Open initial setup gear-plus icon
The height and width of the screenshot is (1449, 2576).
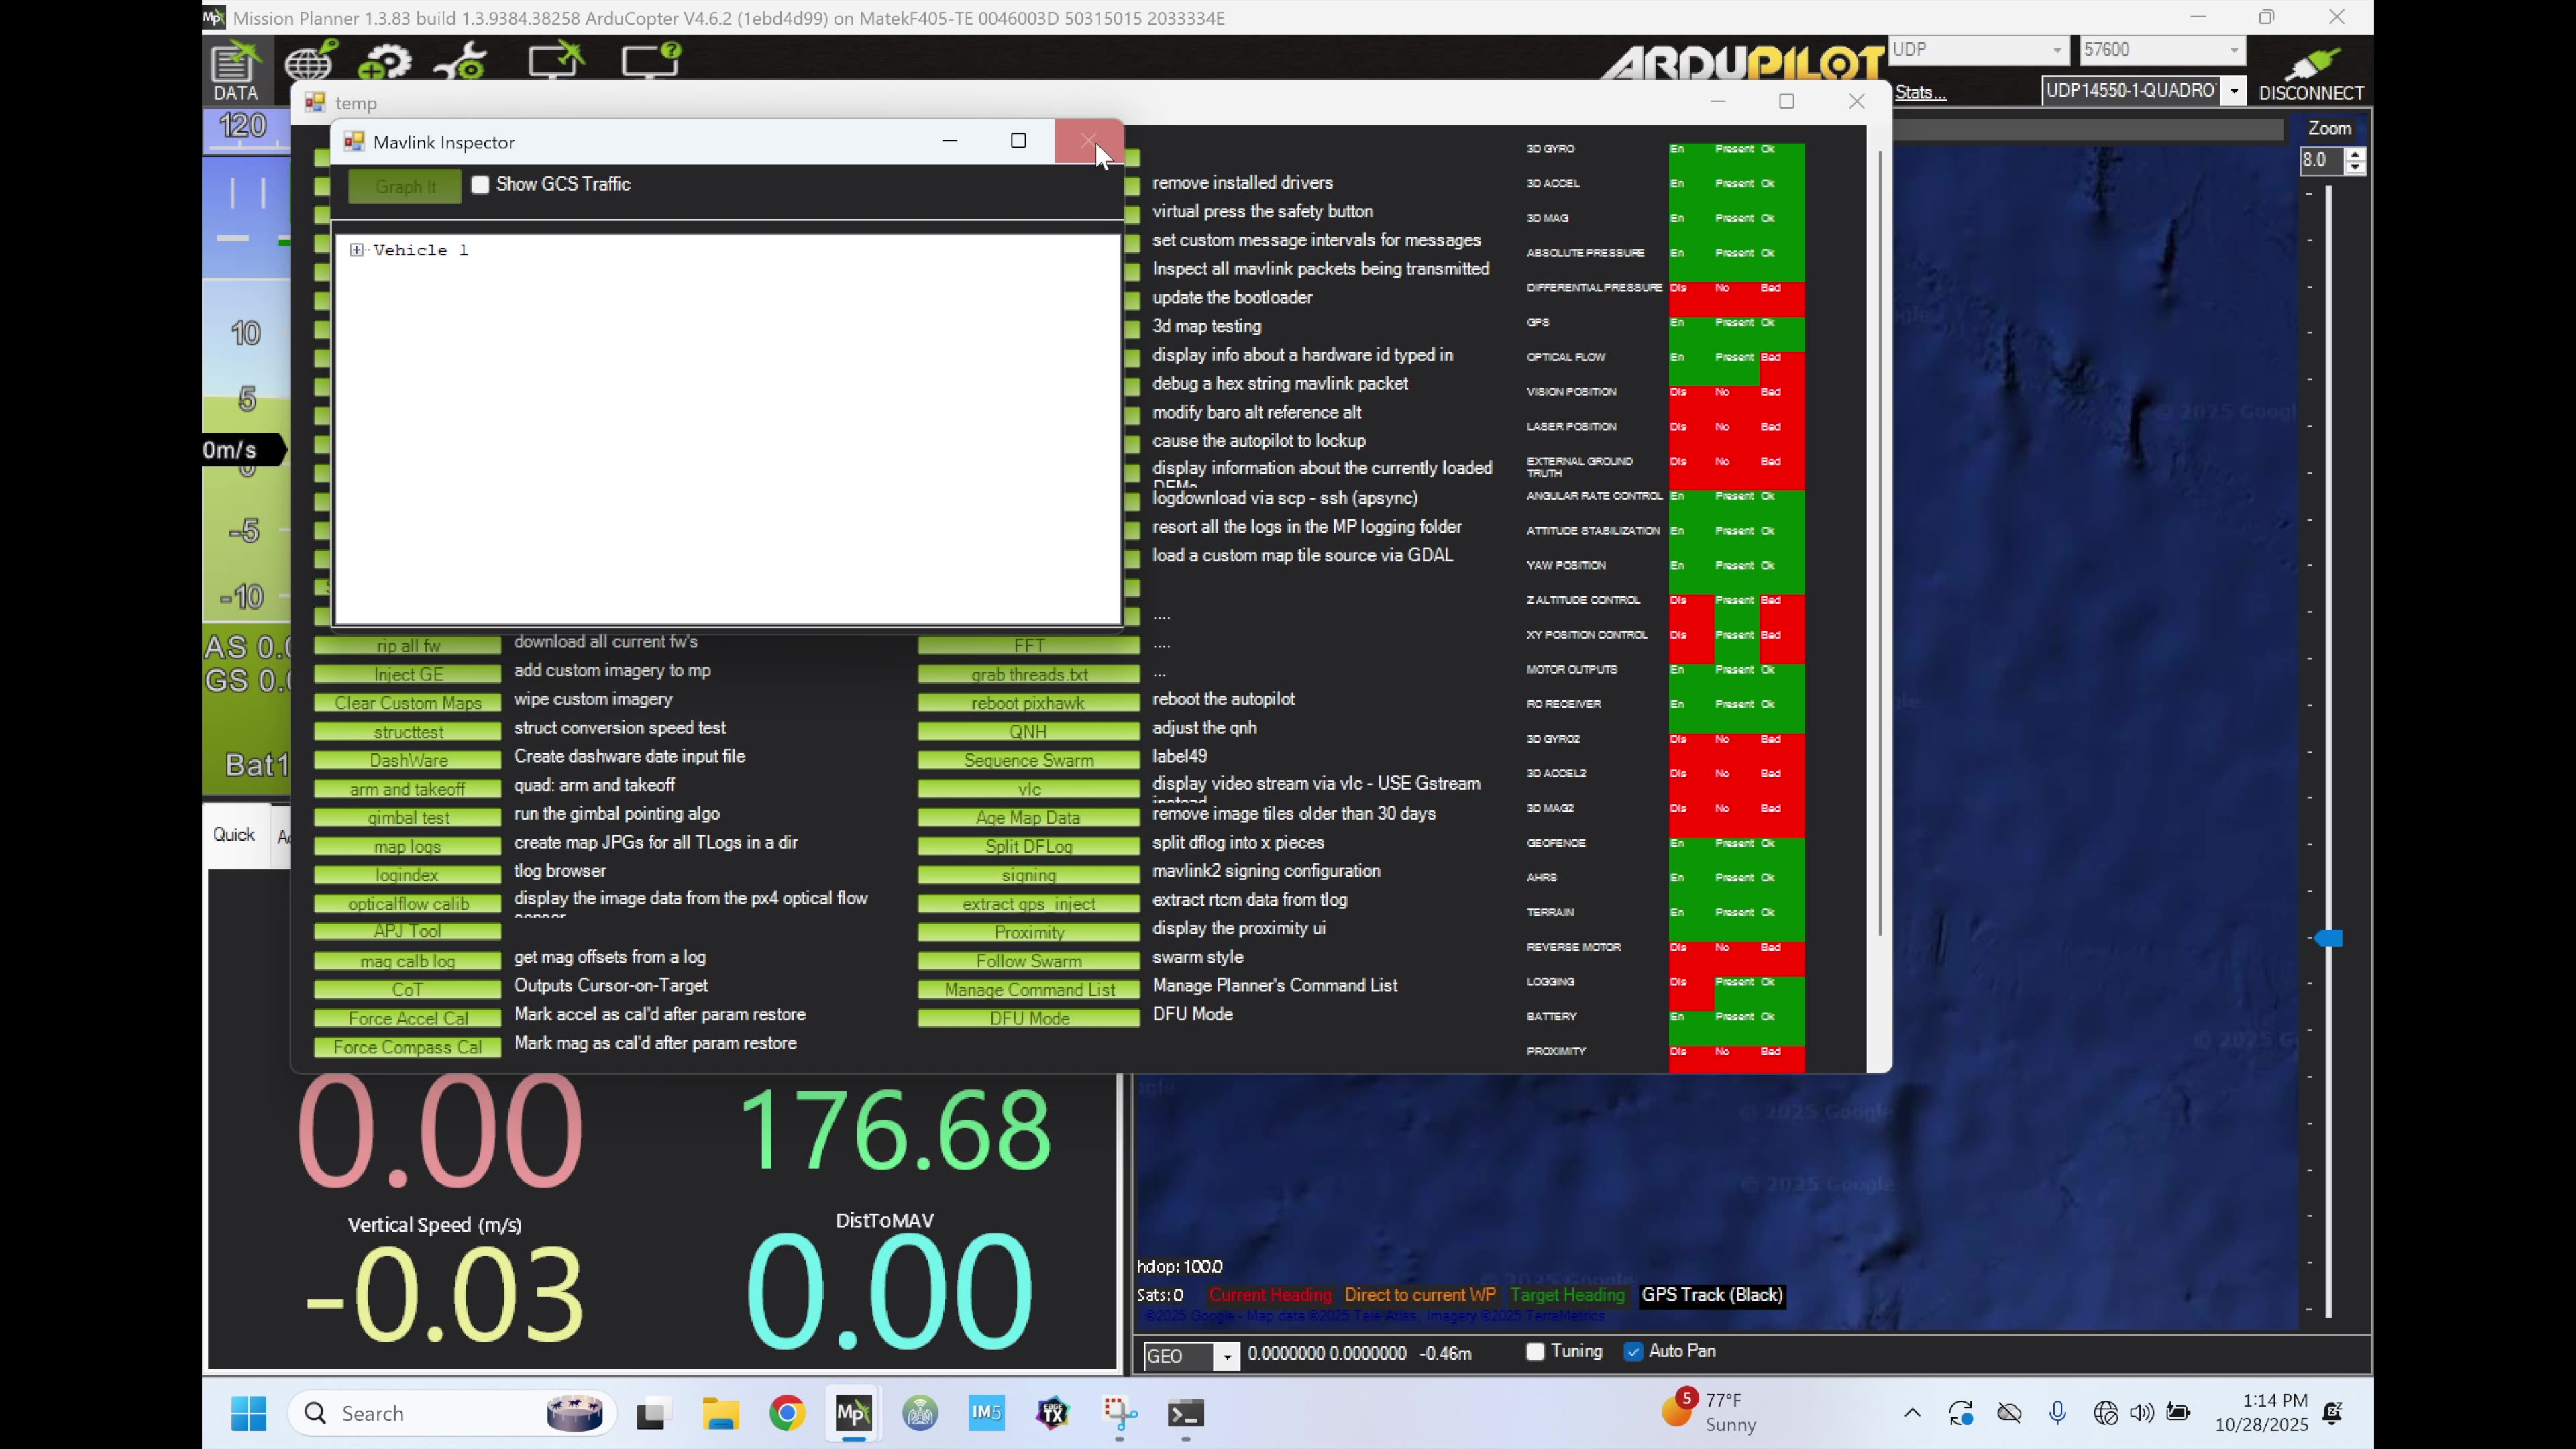point(385,61)
